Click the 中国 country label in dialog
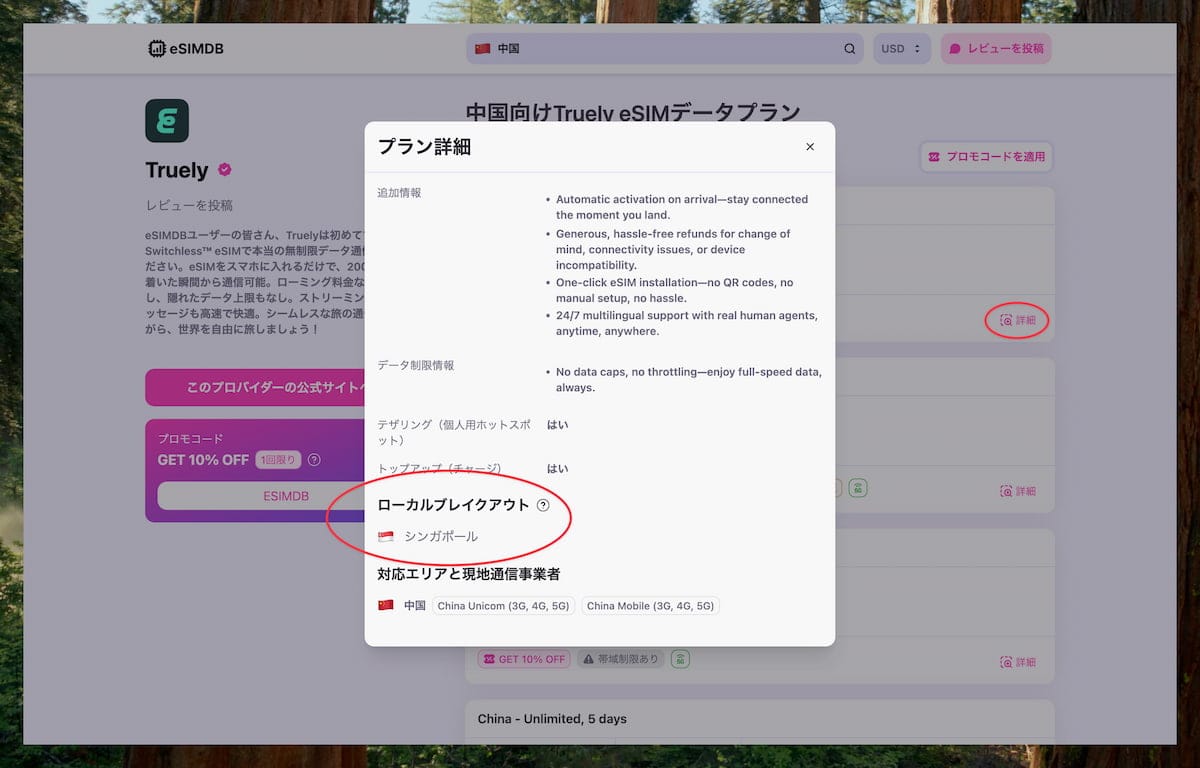The width and height of the screenshot is (1200, 768). (x=415, y=606)
